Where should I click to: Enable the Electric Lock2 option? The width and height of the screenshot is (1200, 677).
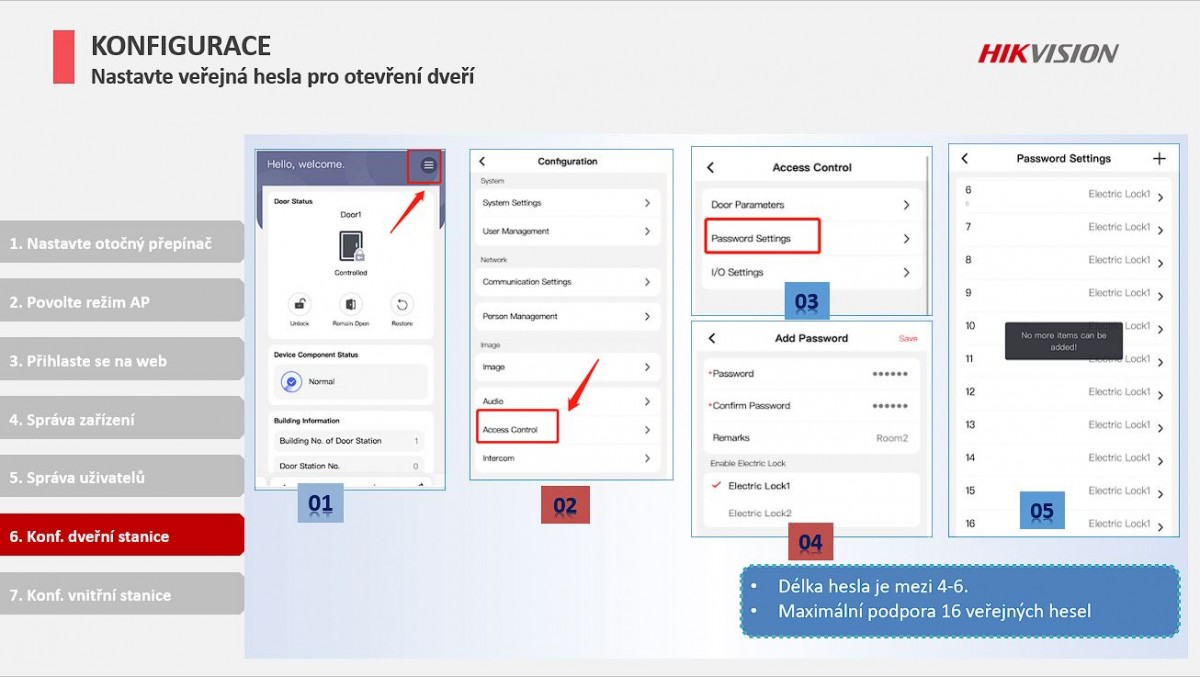pos(759,513)
